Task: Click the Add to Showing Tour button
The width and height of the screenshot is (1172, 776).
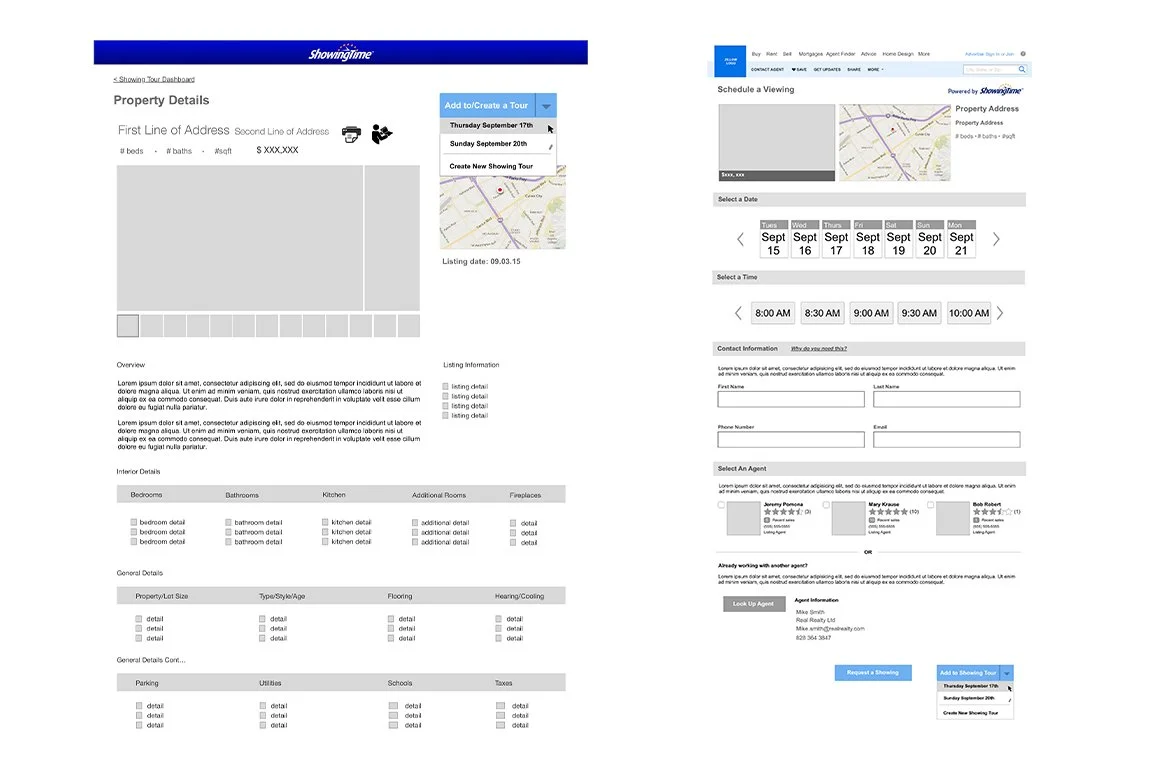Action: pos(969,673)
